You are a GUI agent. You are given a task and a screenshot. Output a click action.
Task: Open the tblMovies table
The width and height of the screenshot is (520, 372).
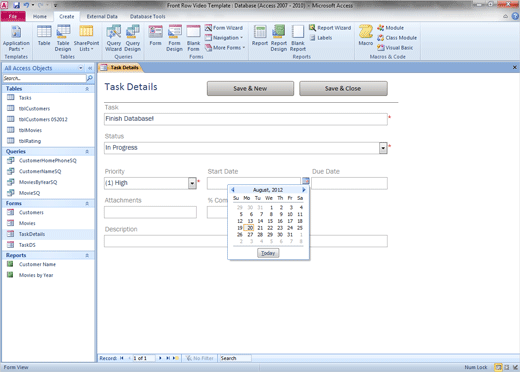[48, 130]
